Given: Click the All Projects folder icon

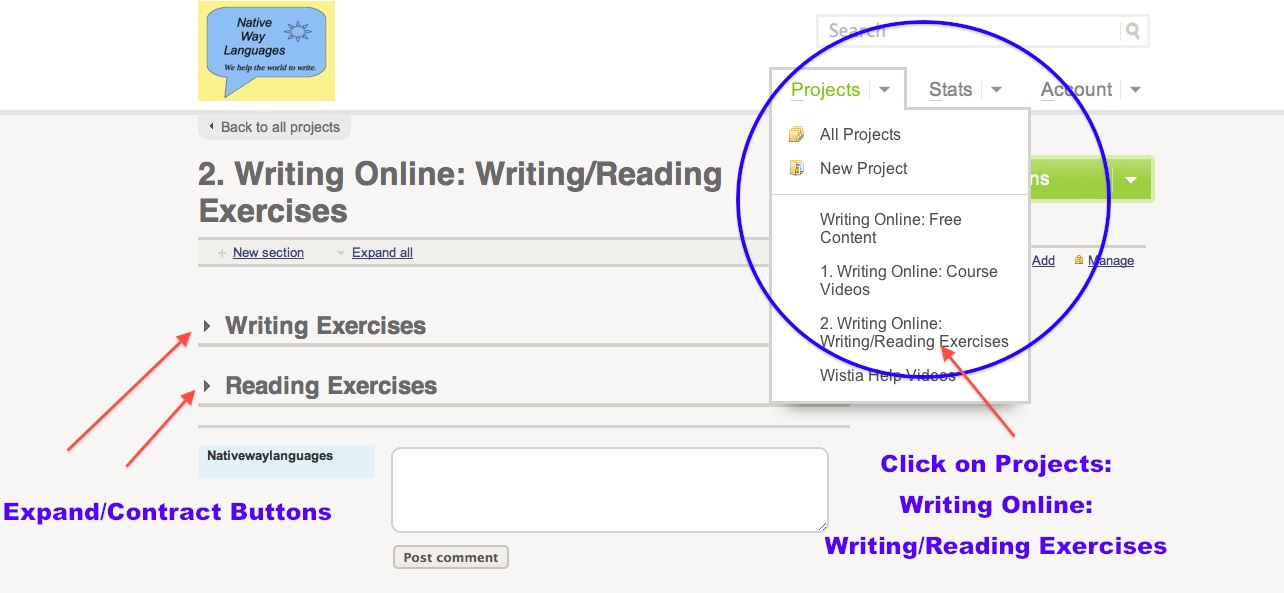Looking at the screenshot, I should pos(796,134).
